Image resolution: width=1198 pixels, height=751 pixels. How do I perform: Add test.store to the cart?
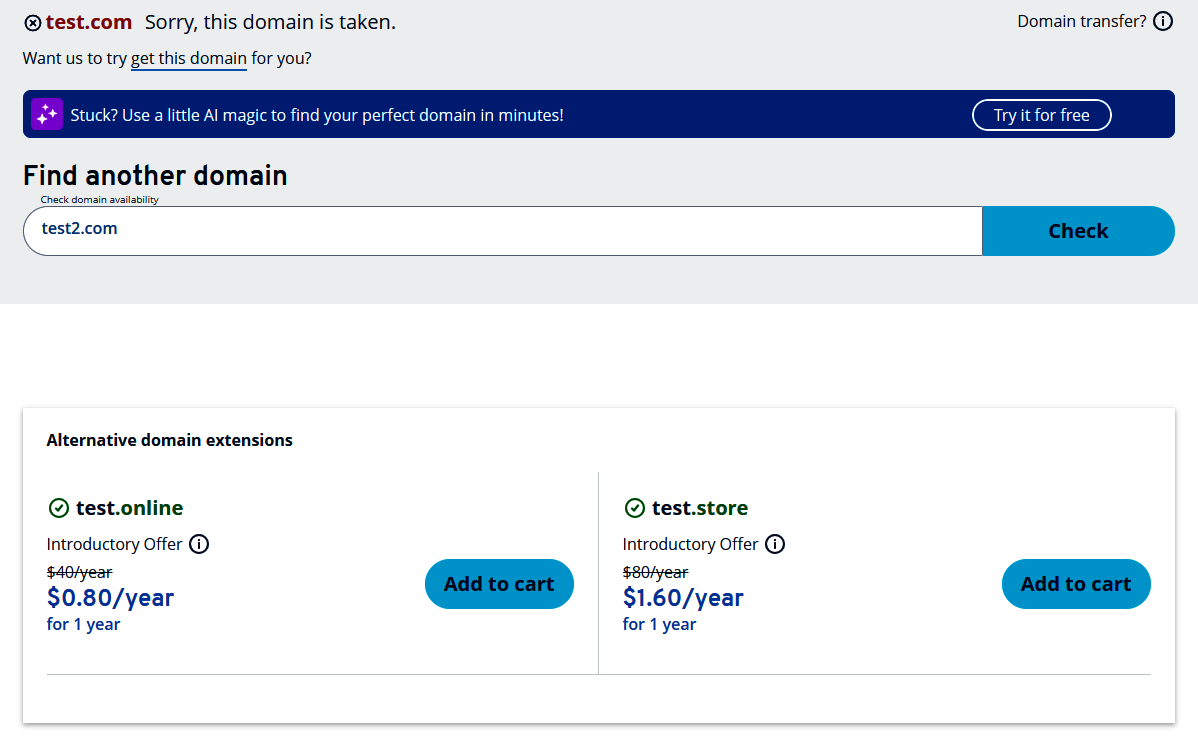point(1076,584)
